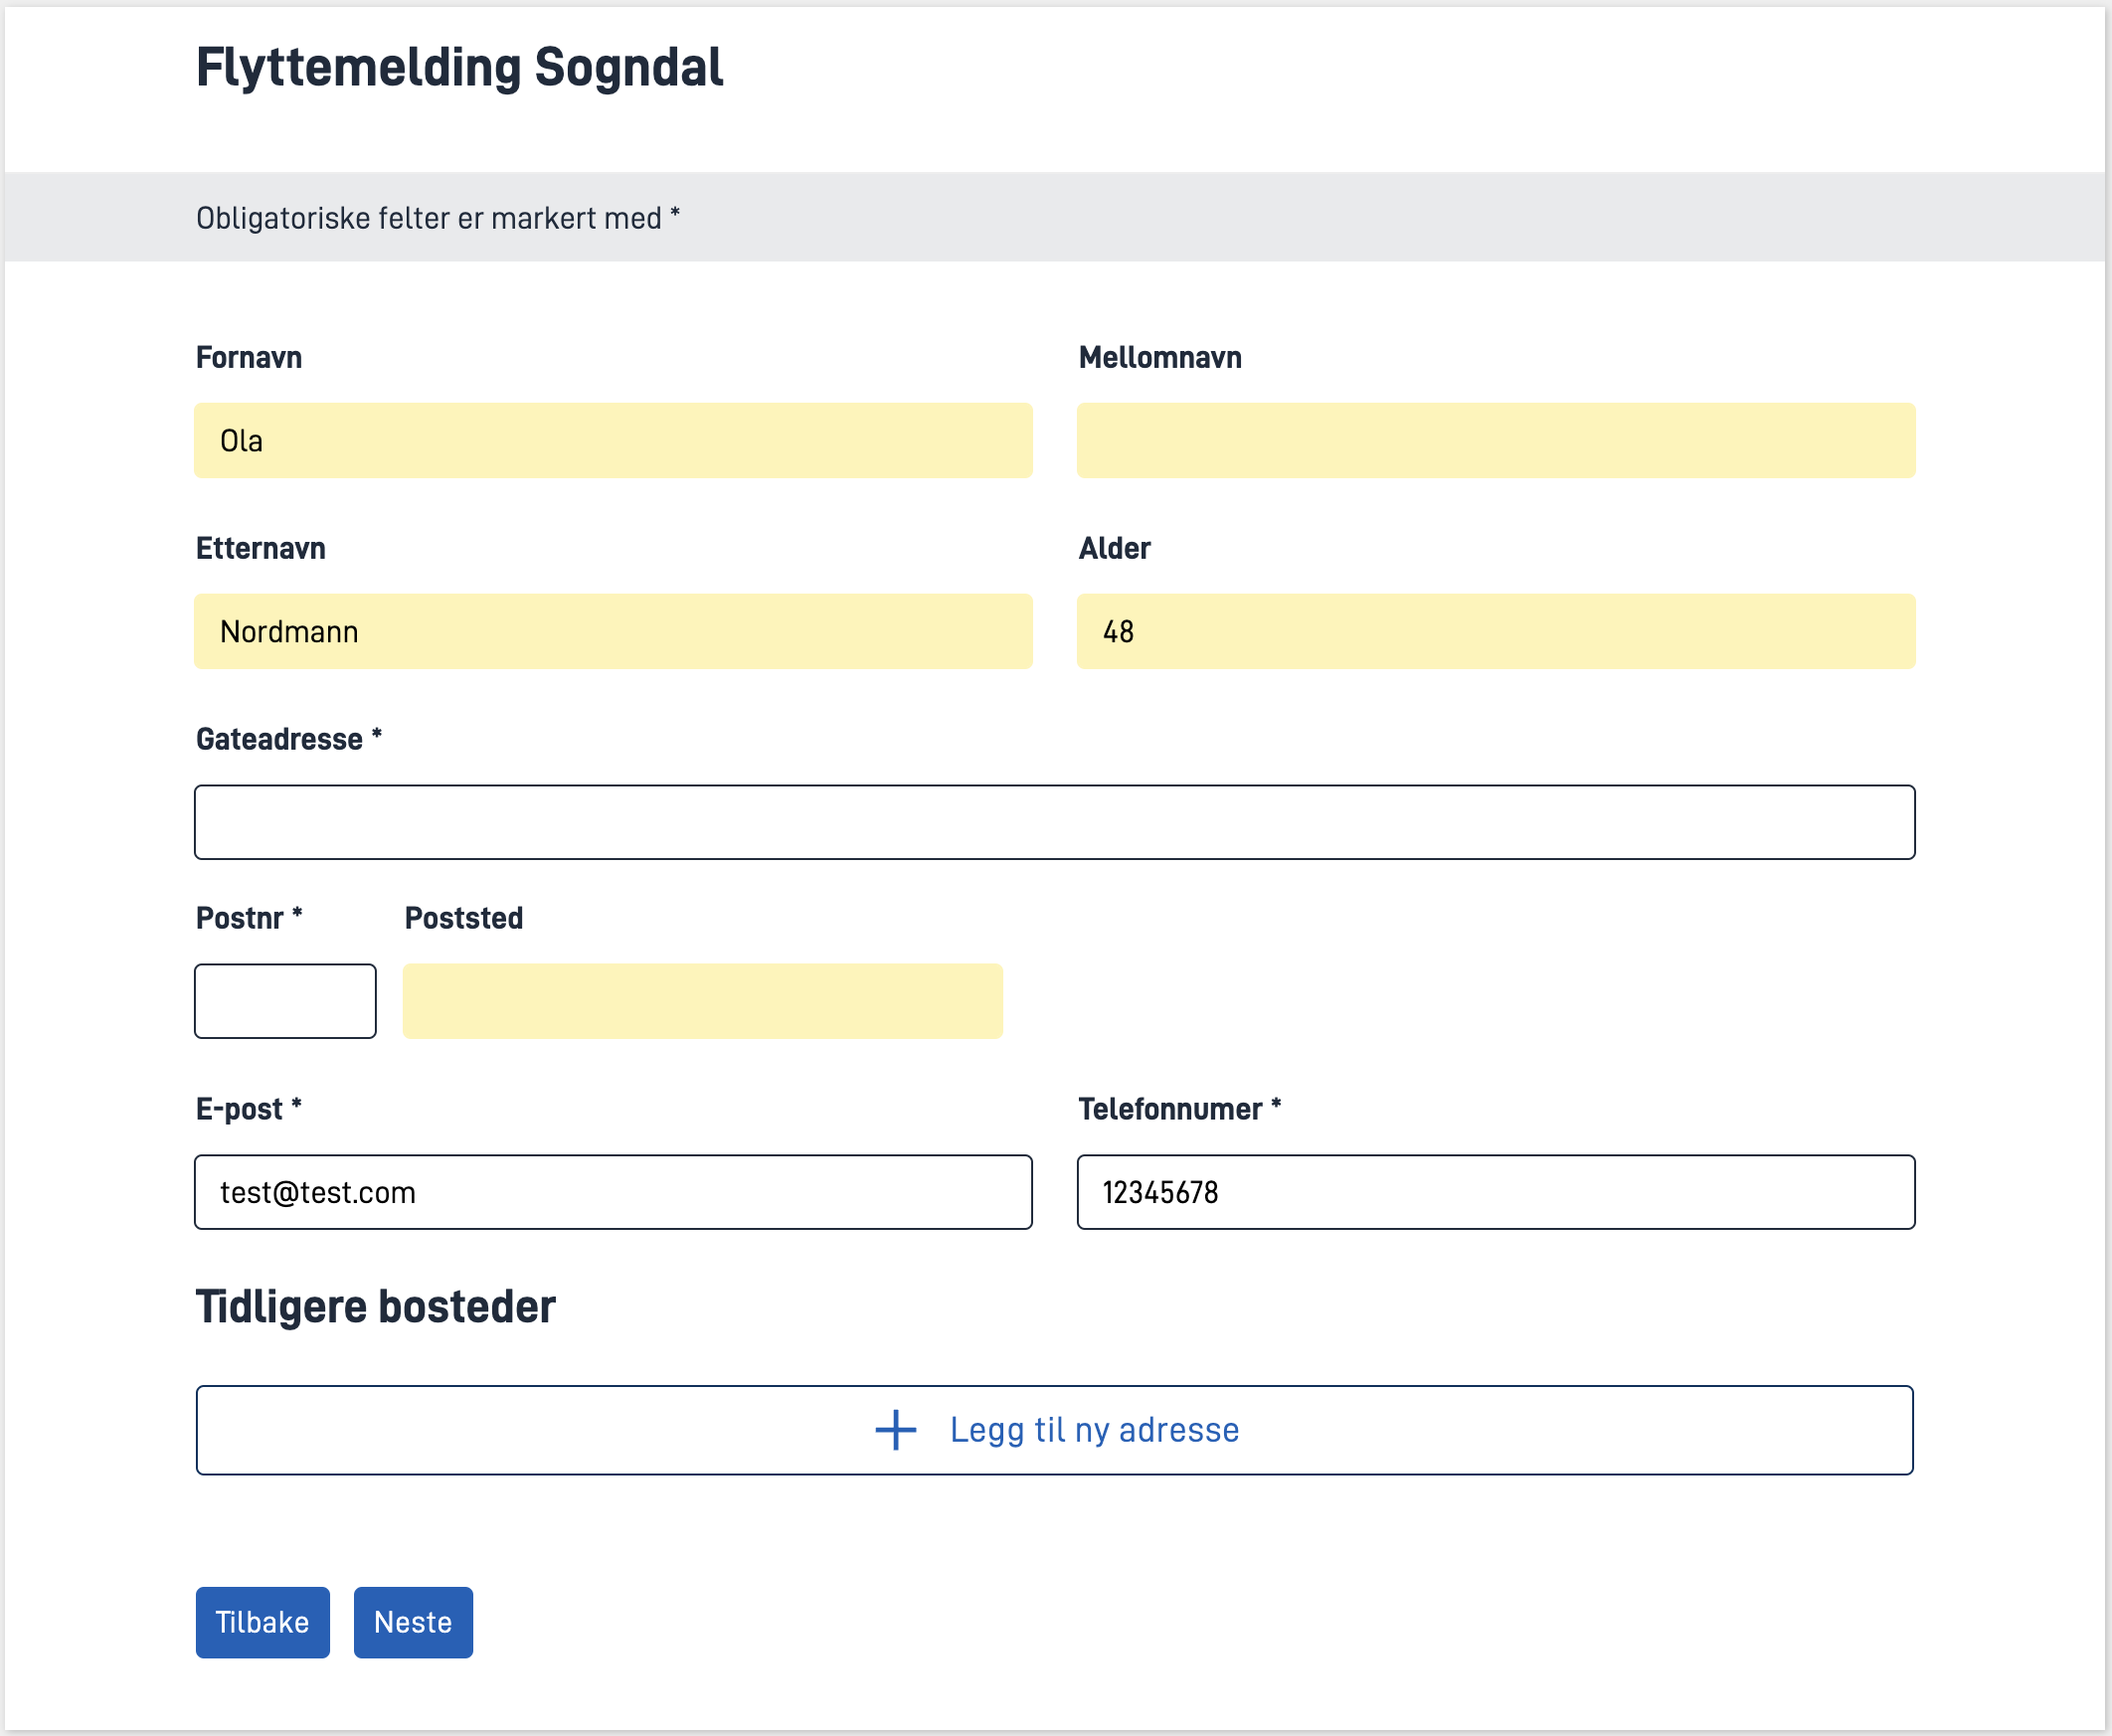Select the E-post field containing test@test.com
This screenshot has height=1736, width=2112.
[x=612, y=1192]
